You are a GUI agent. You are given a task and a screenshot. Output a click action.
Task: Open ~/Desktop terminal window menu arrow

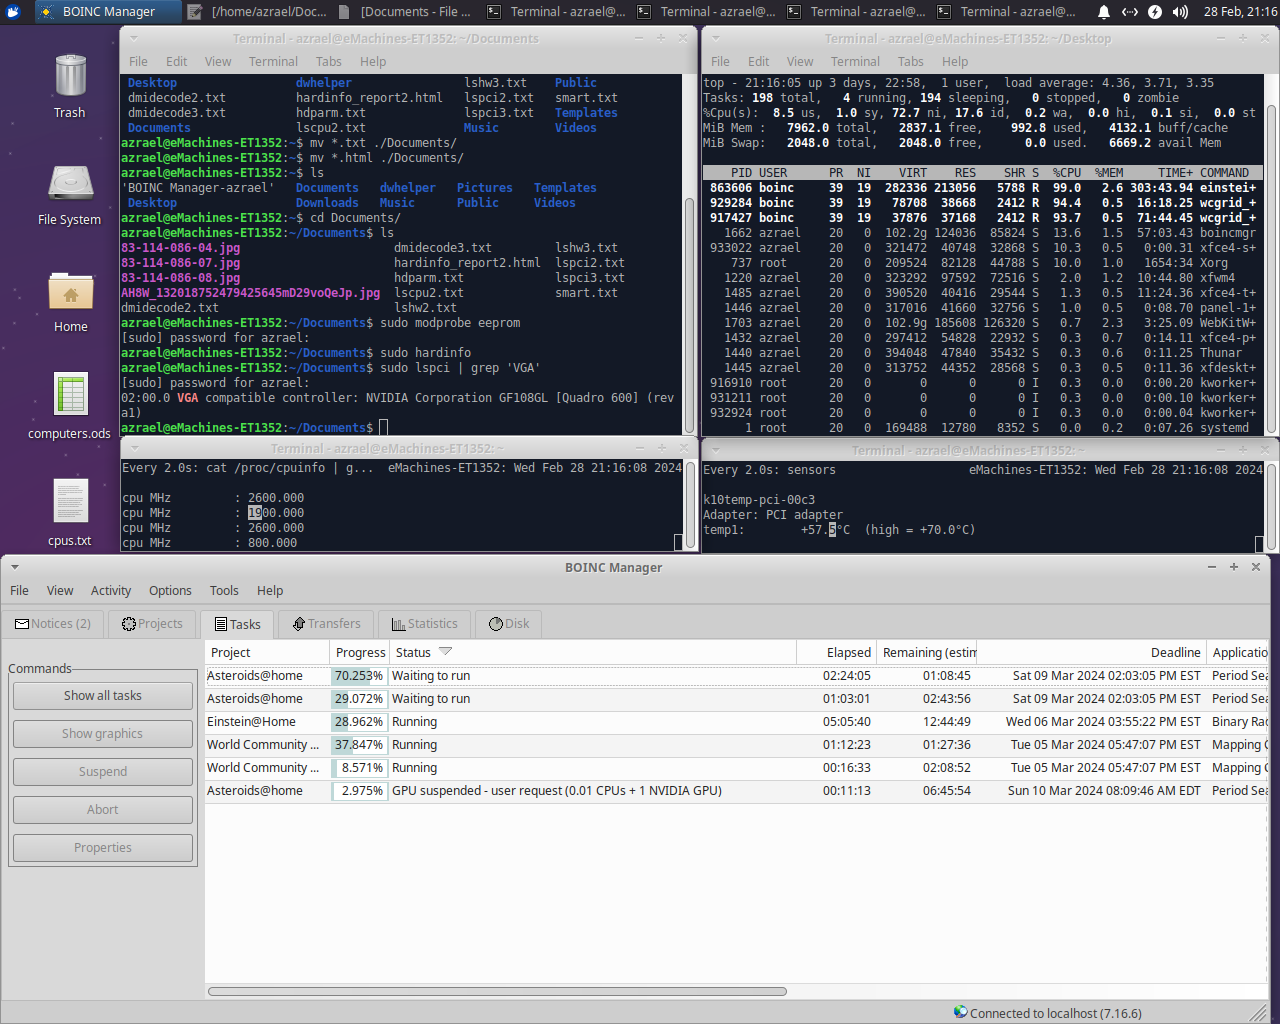[x=716, y=38]
